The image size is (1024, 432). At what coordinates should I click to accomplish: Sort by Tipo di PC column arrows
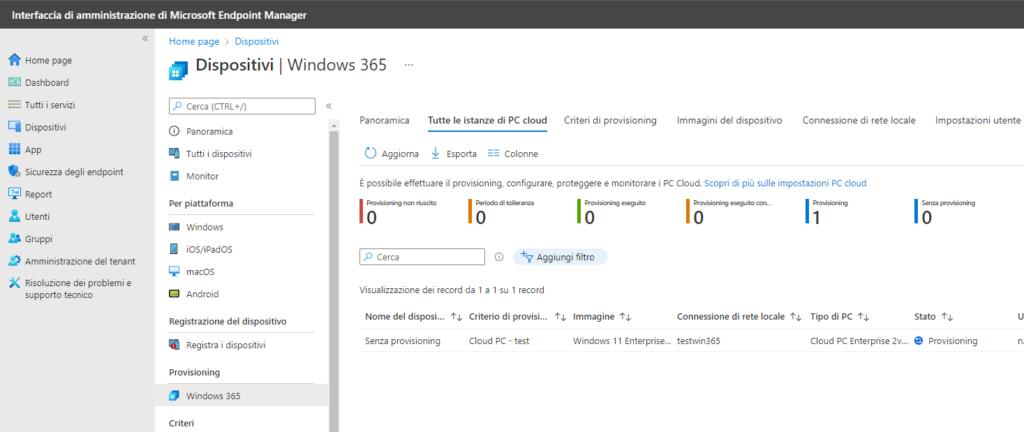(x=863, y=316)
